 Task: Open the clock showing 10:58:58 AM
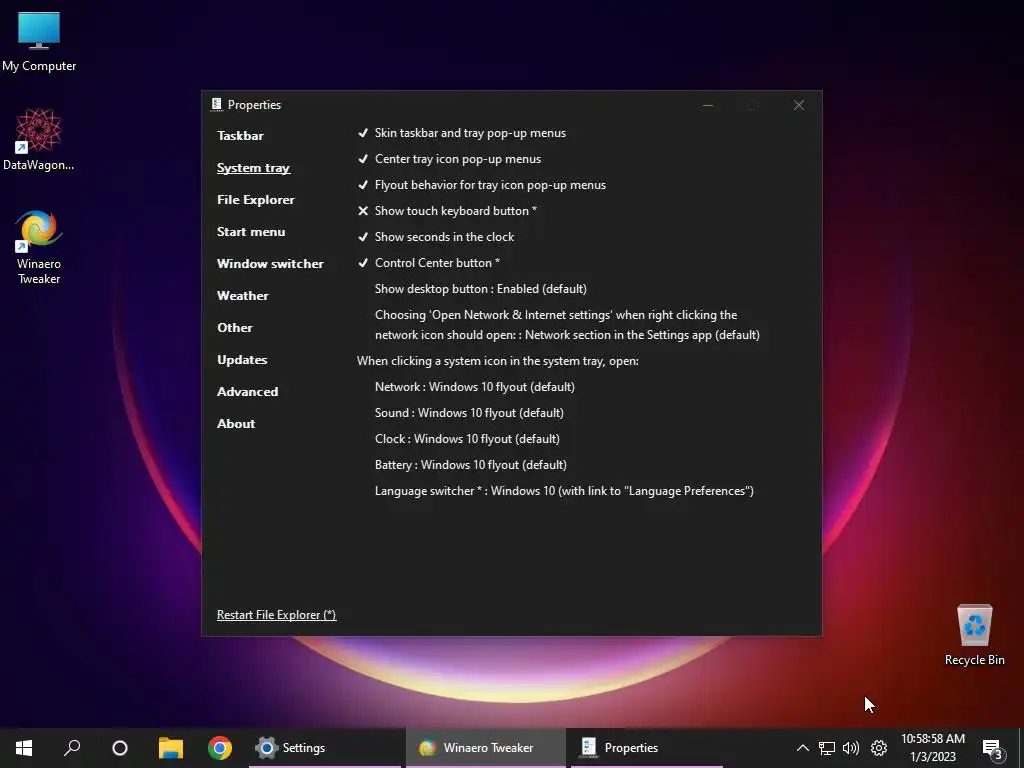coord(933,748)
